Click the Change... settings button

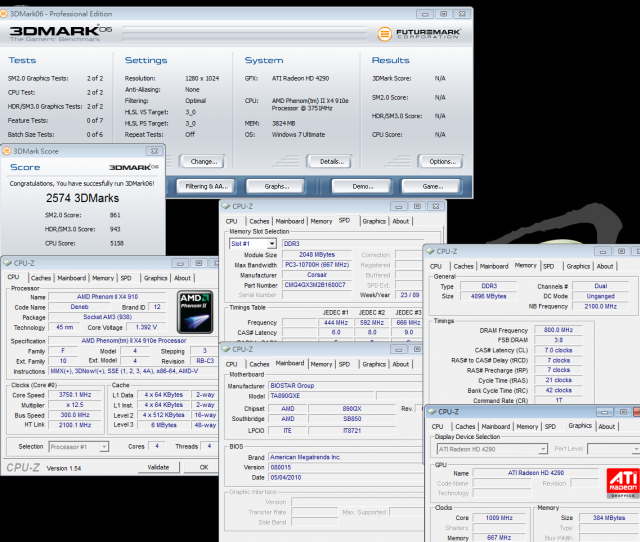203,162
